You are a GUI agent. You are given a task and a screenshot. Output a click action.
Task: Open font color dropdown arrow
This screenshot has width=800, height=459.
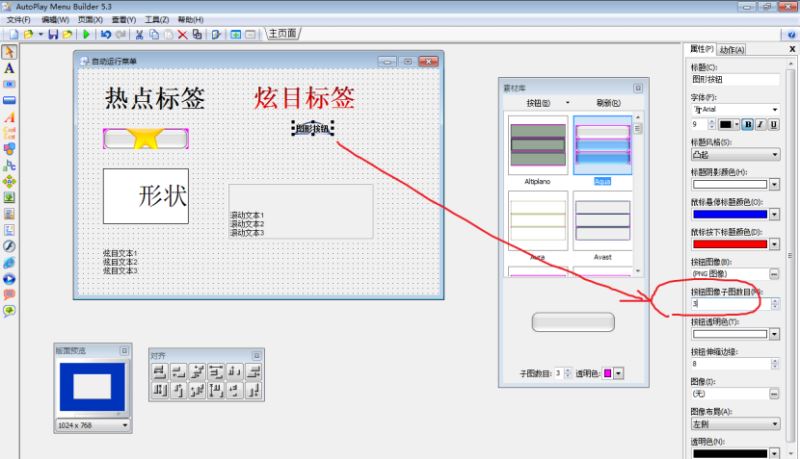(x=736, y=124)
